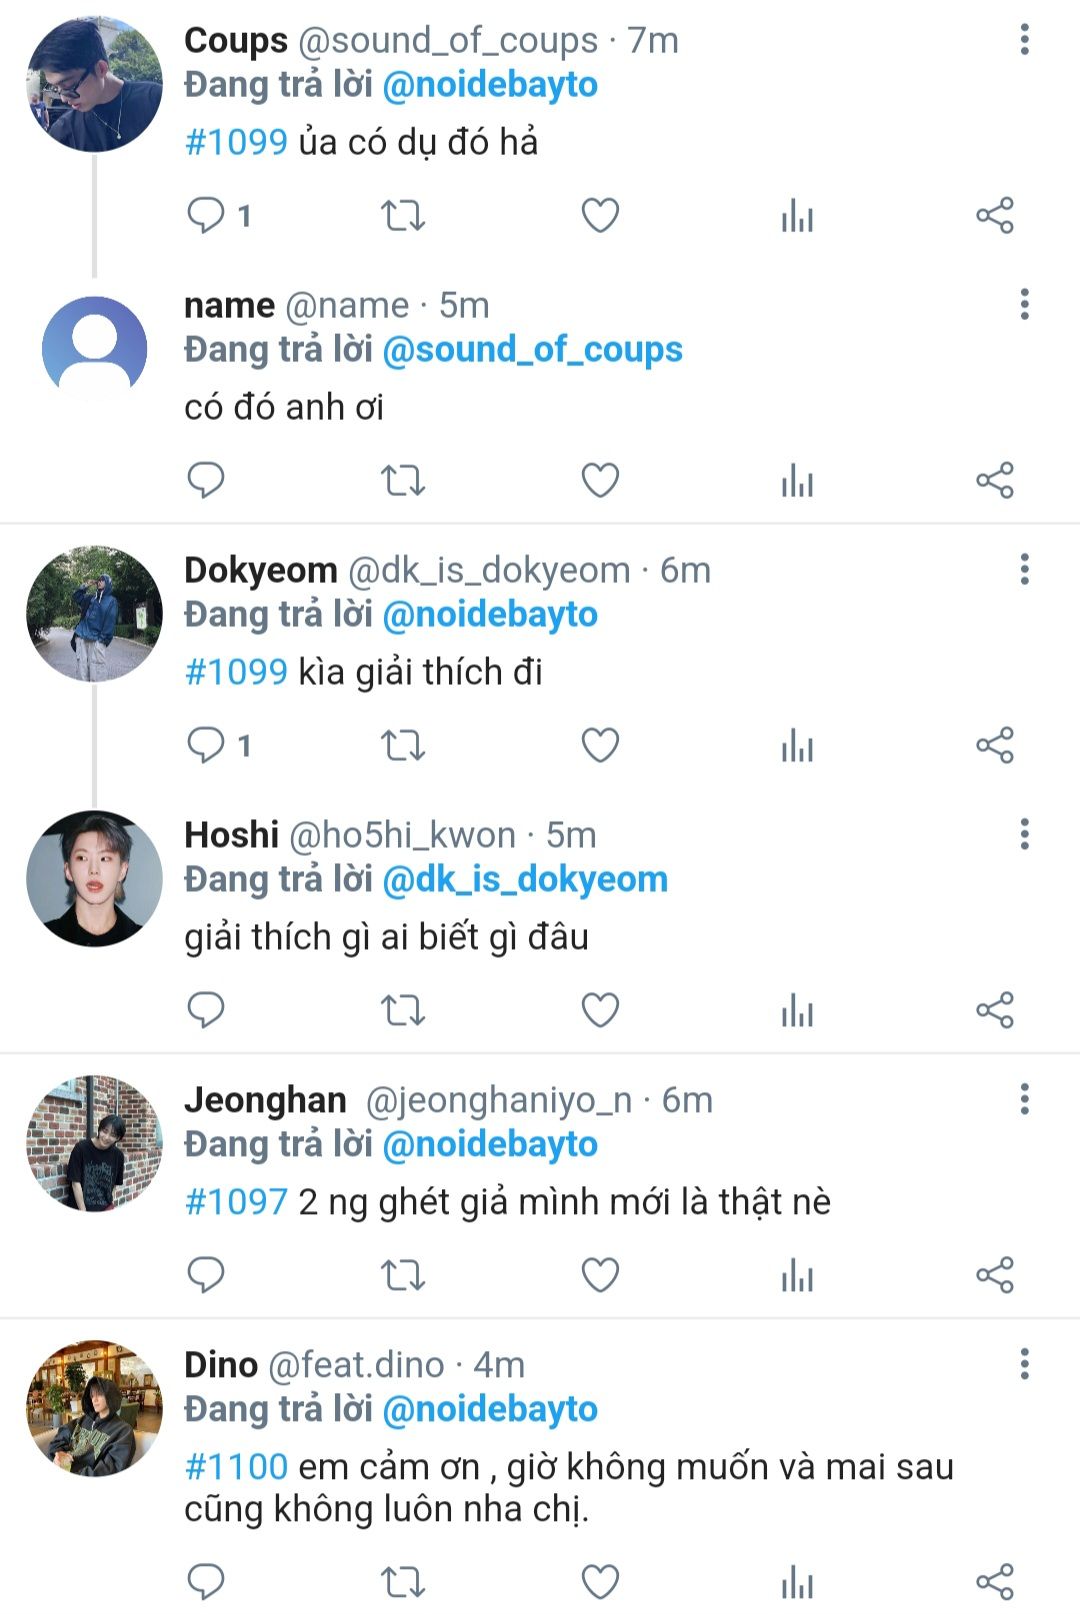Image resolution: width=1080 pixels, height=1614 pixels.
Task: Like Hoshi's reply
Action: [x=600, y=1010]
